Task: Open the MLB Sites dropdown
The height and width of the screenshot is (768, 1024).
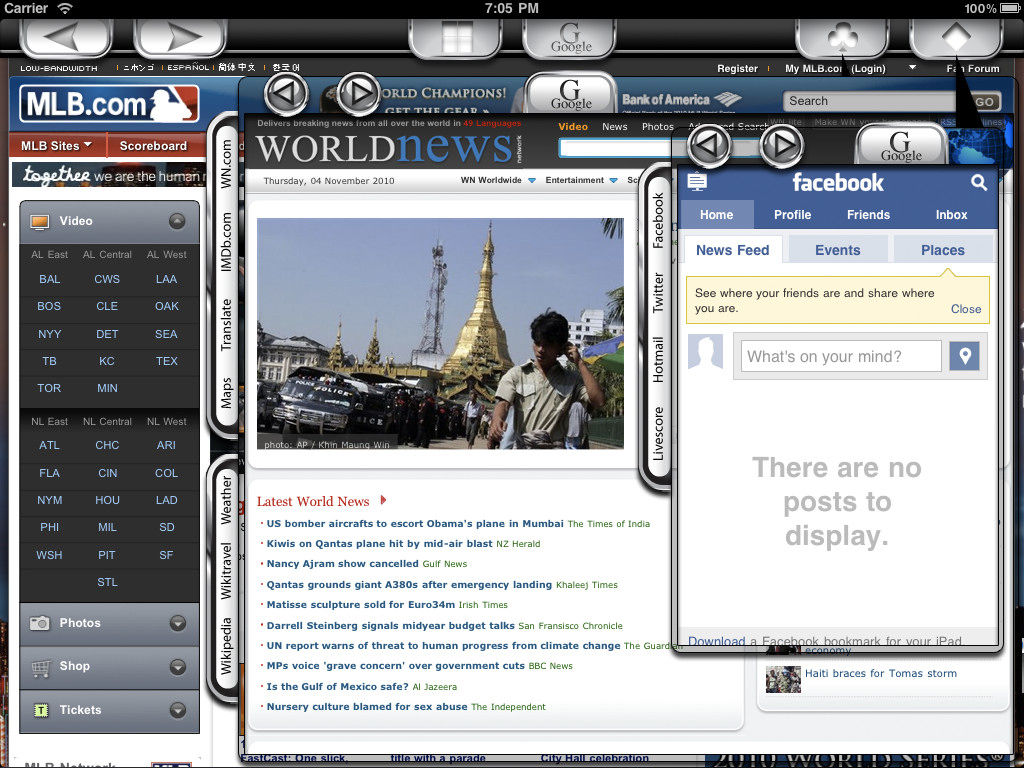Action: (x=57, y=146)
